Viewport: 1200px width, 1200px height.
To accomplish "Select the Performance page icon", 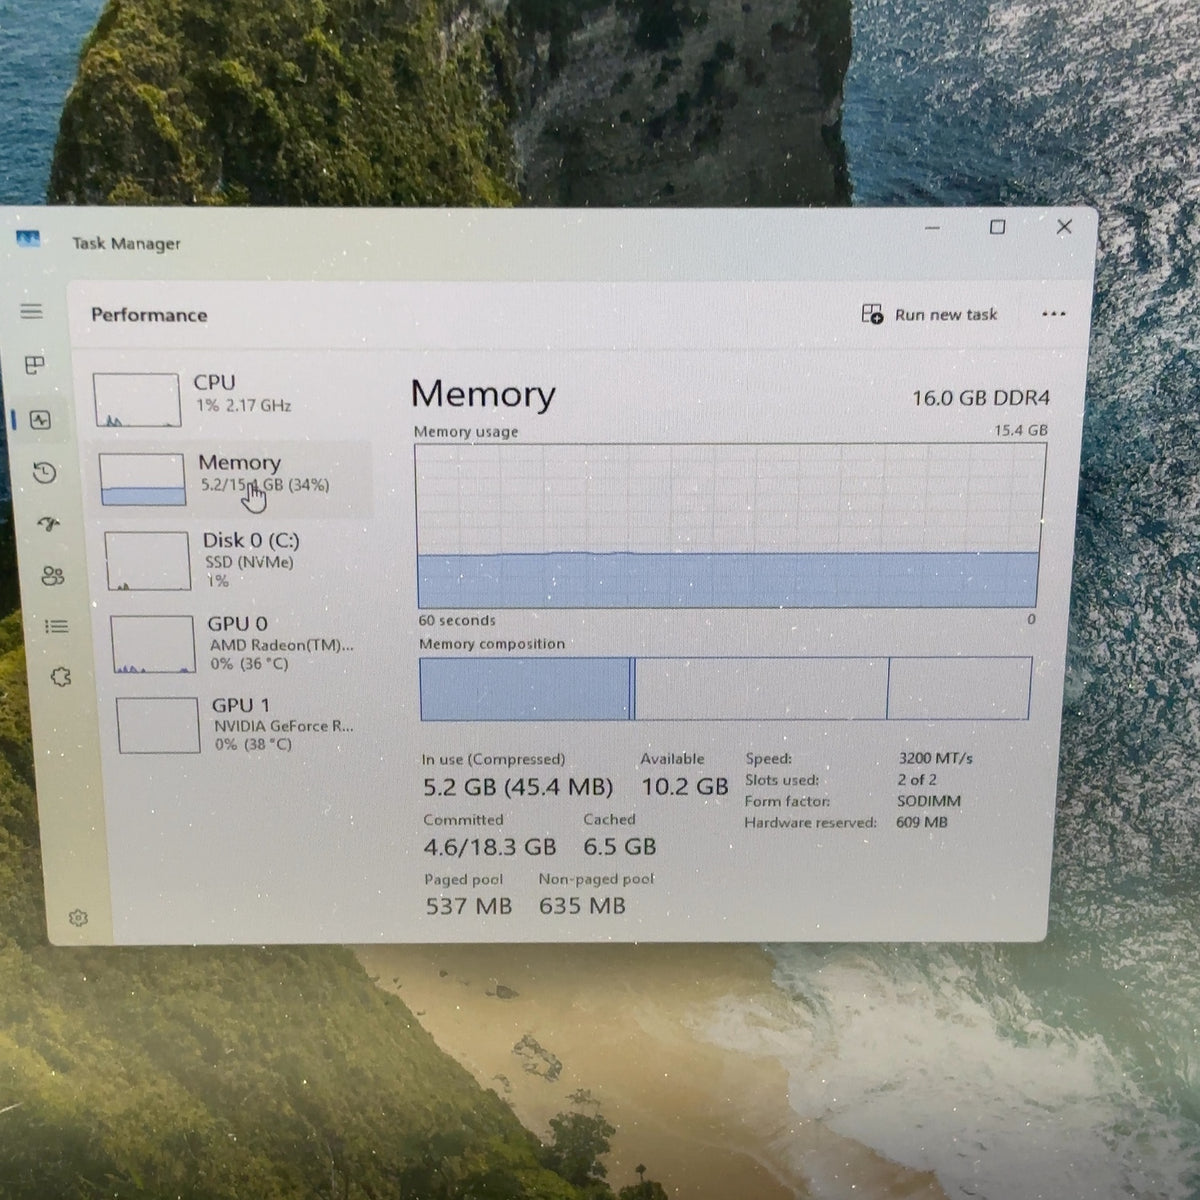I will coord(40,420).
